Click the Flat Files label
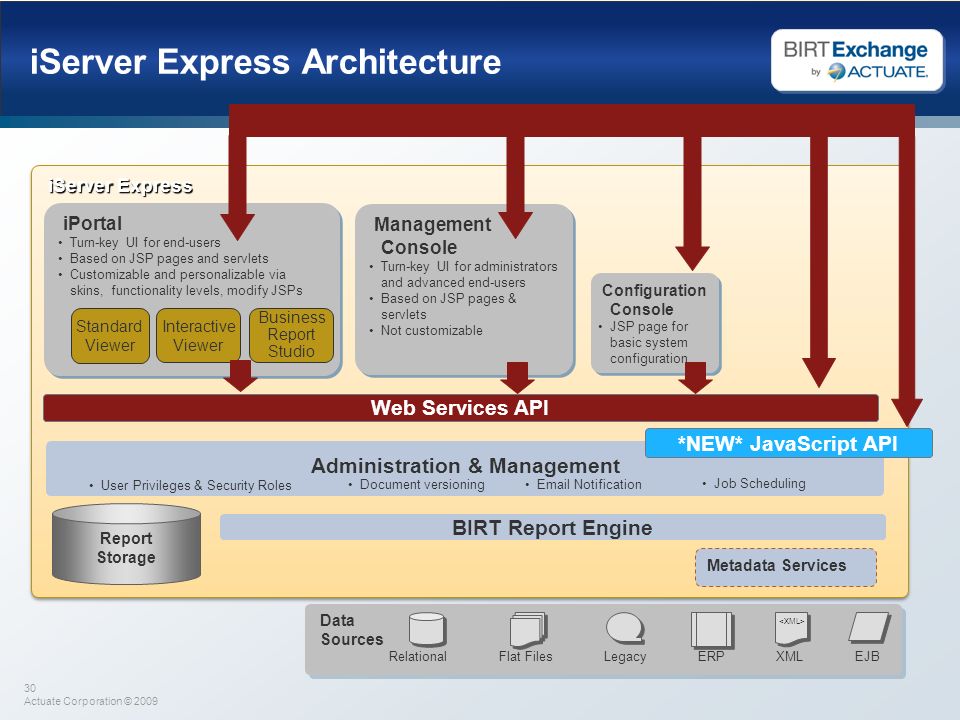 525,656
